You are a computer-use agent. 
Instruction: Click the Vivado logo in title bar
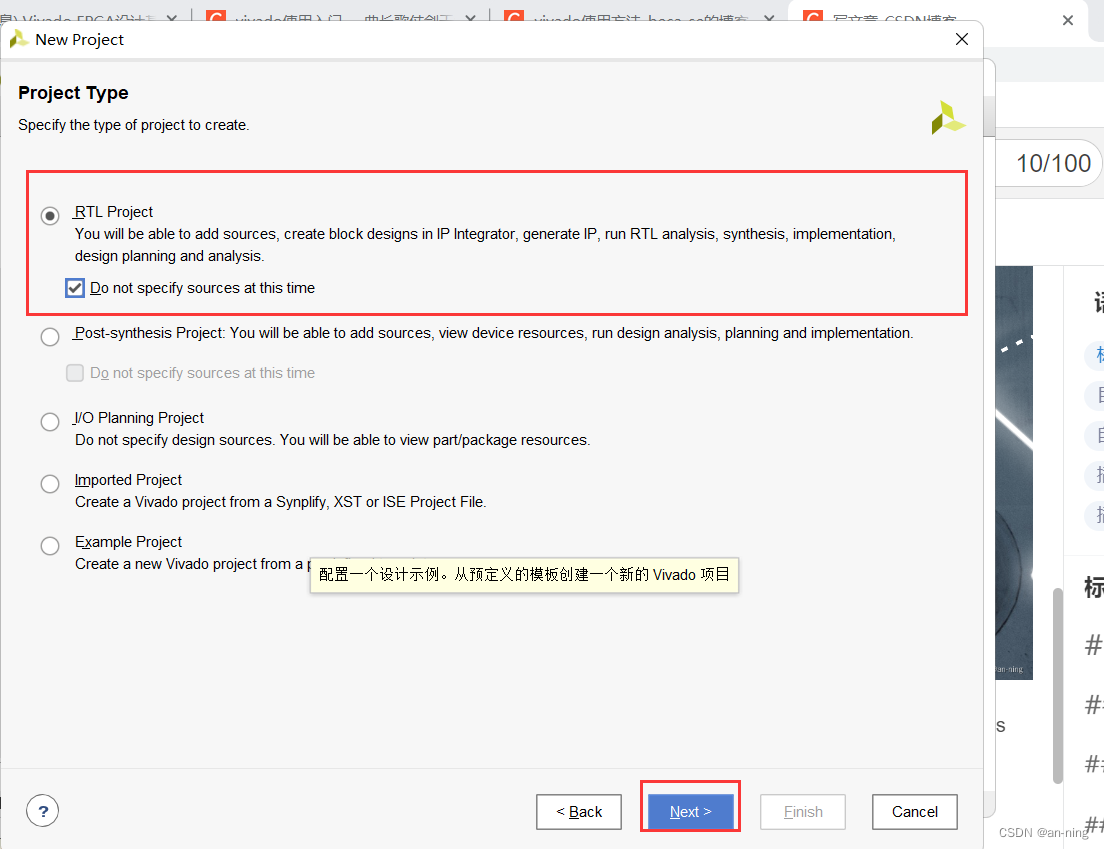(x=19, y=39)
